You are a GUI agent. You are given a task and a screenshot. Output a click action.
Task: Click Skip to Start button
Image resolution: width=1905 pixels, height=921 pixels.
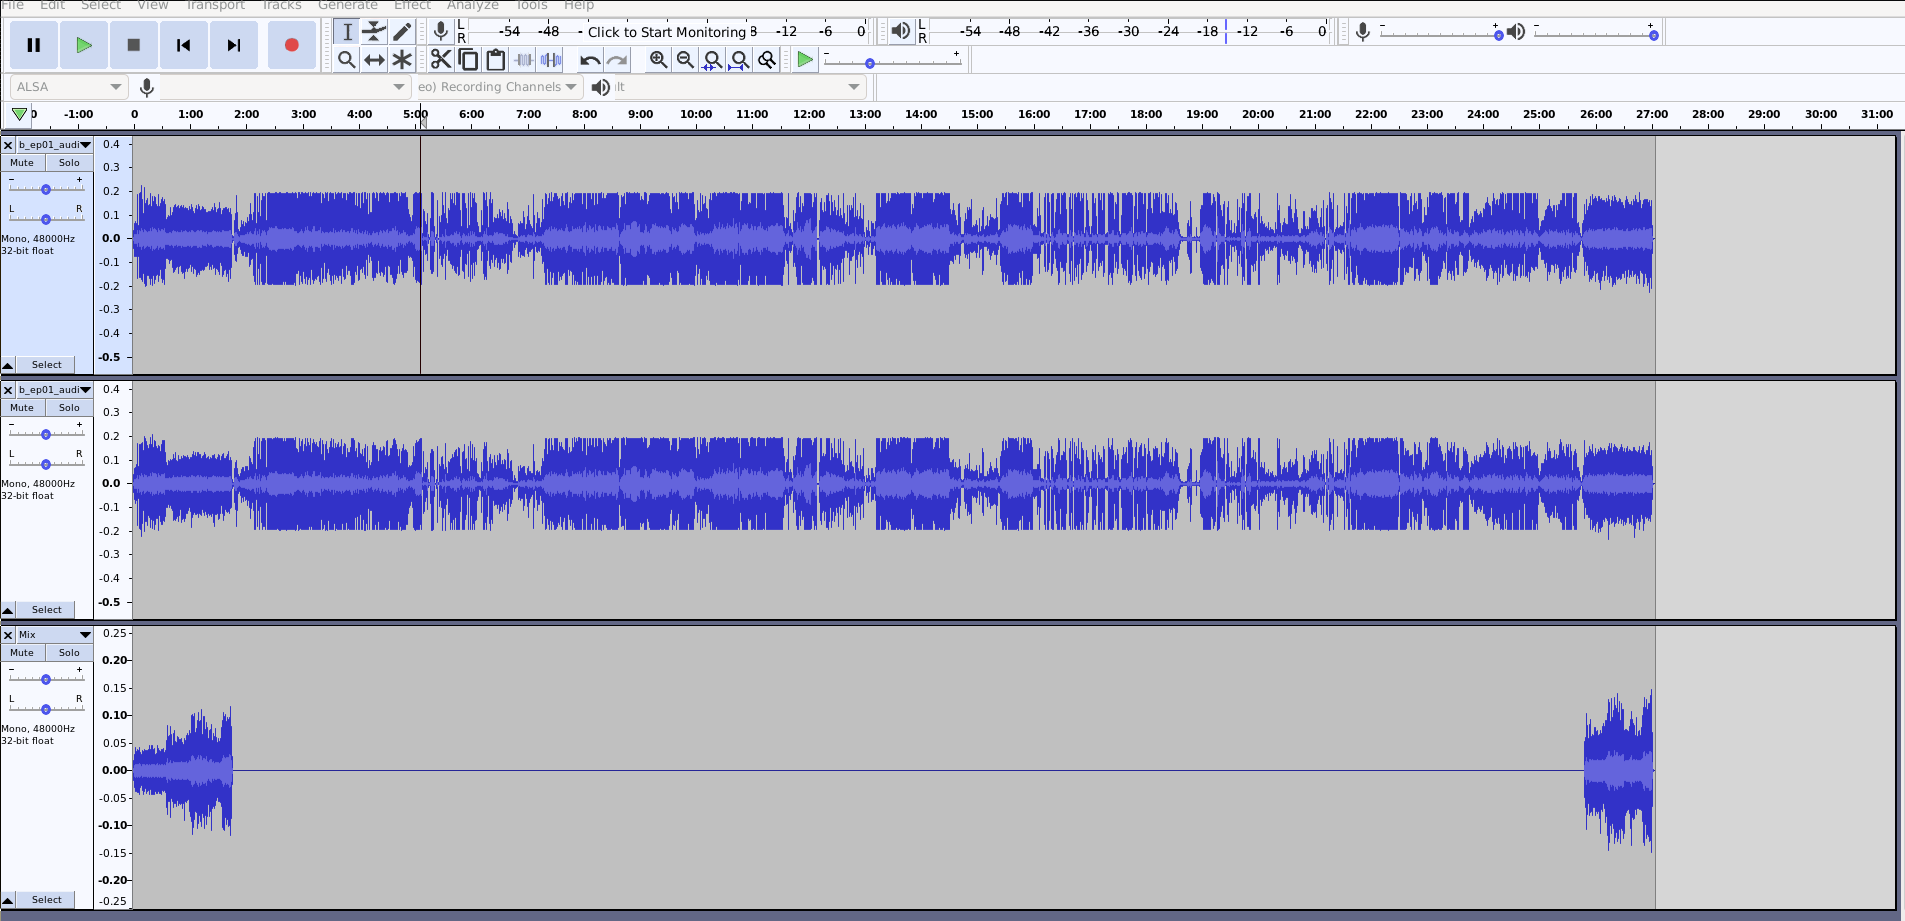(183, 45)
